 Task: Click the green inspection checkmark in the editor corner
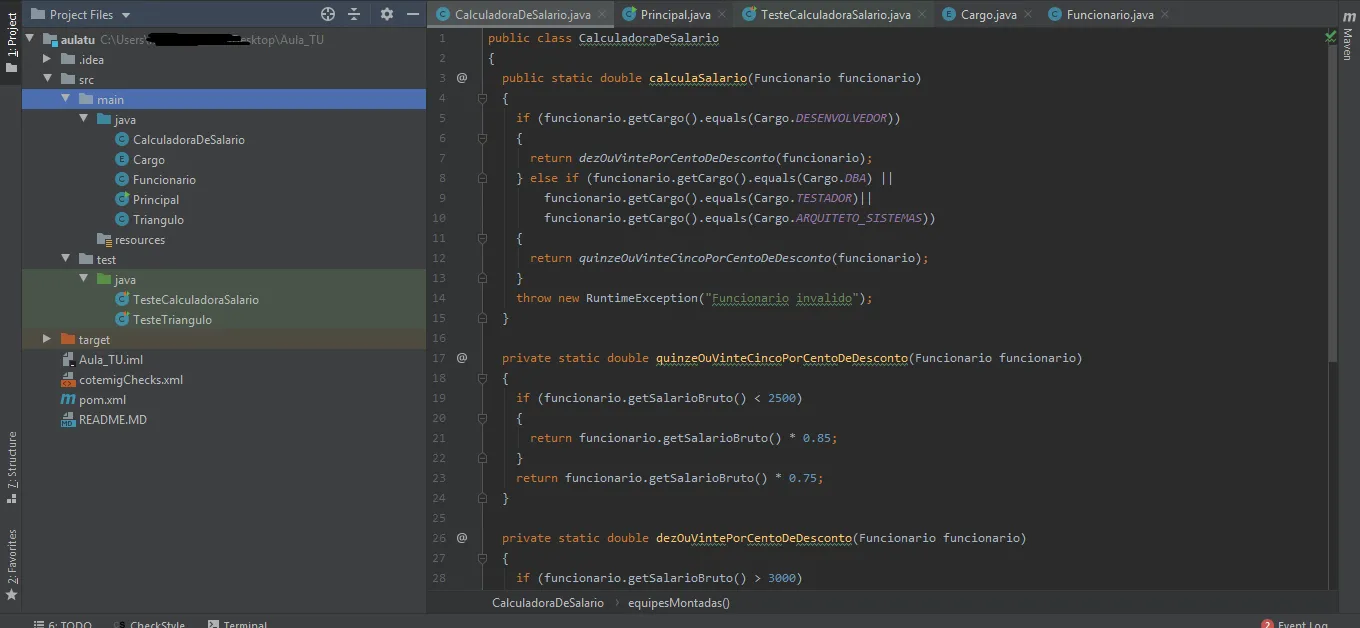(1330, 37)
